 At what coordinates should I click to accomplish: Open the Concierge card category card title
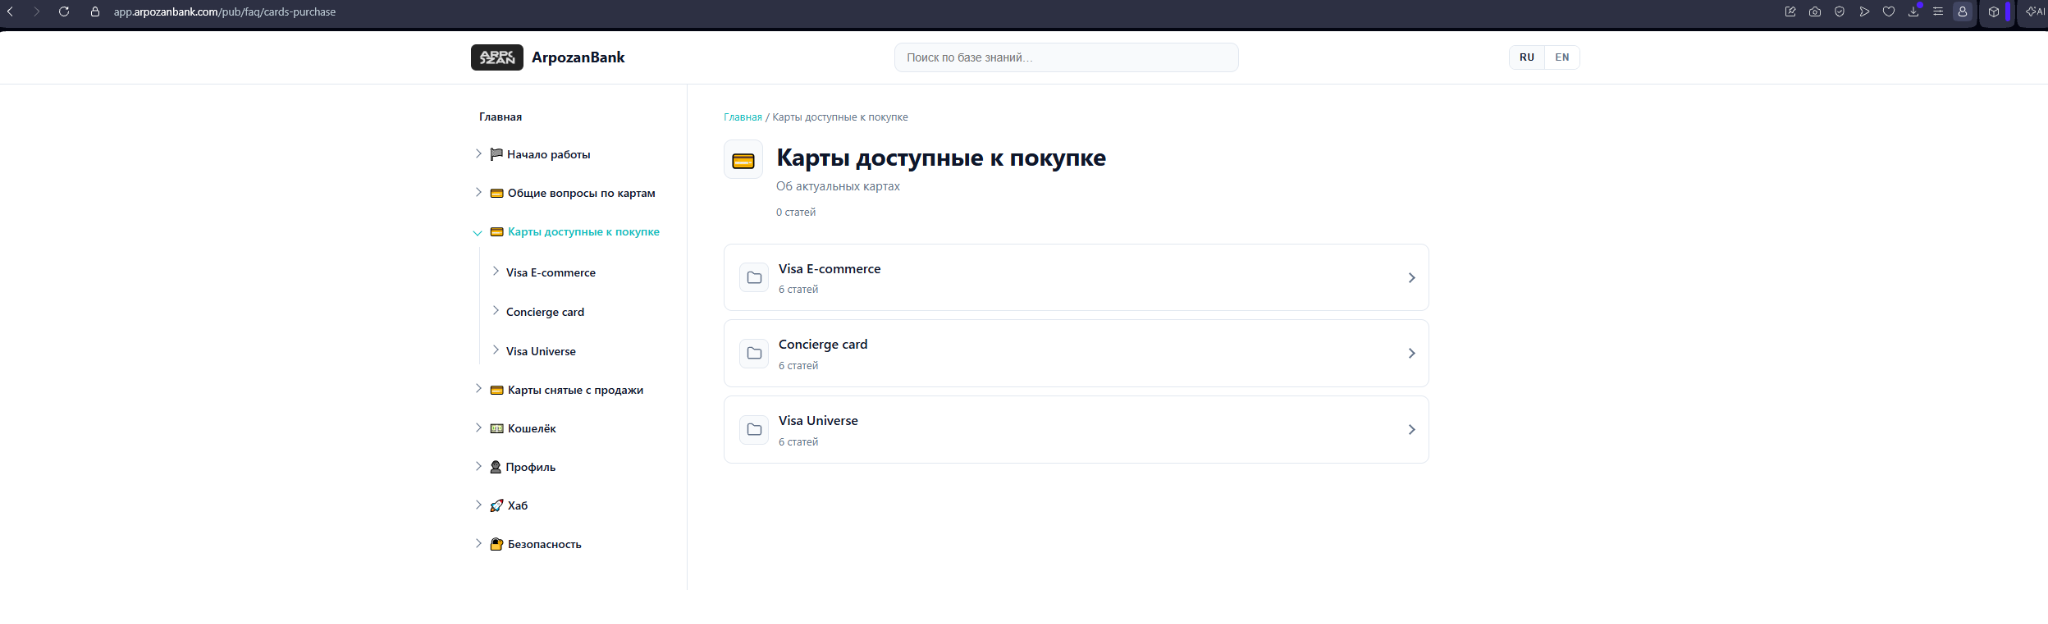click(x=823, y=344)
